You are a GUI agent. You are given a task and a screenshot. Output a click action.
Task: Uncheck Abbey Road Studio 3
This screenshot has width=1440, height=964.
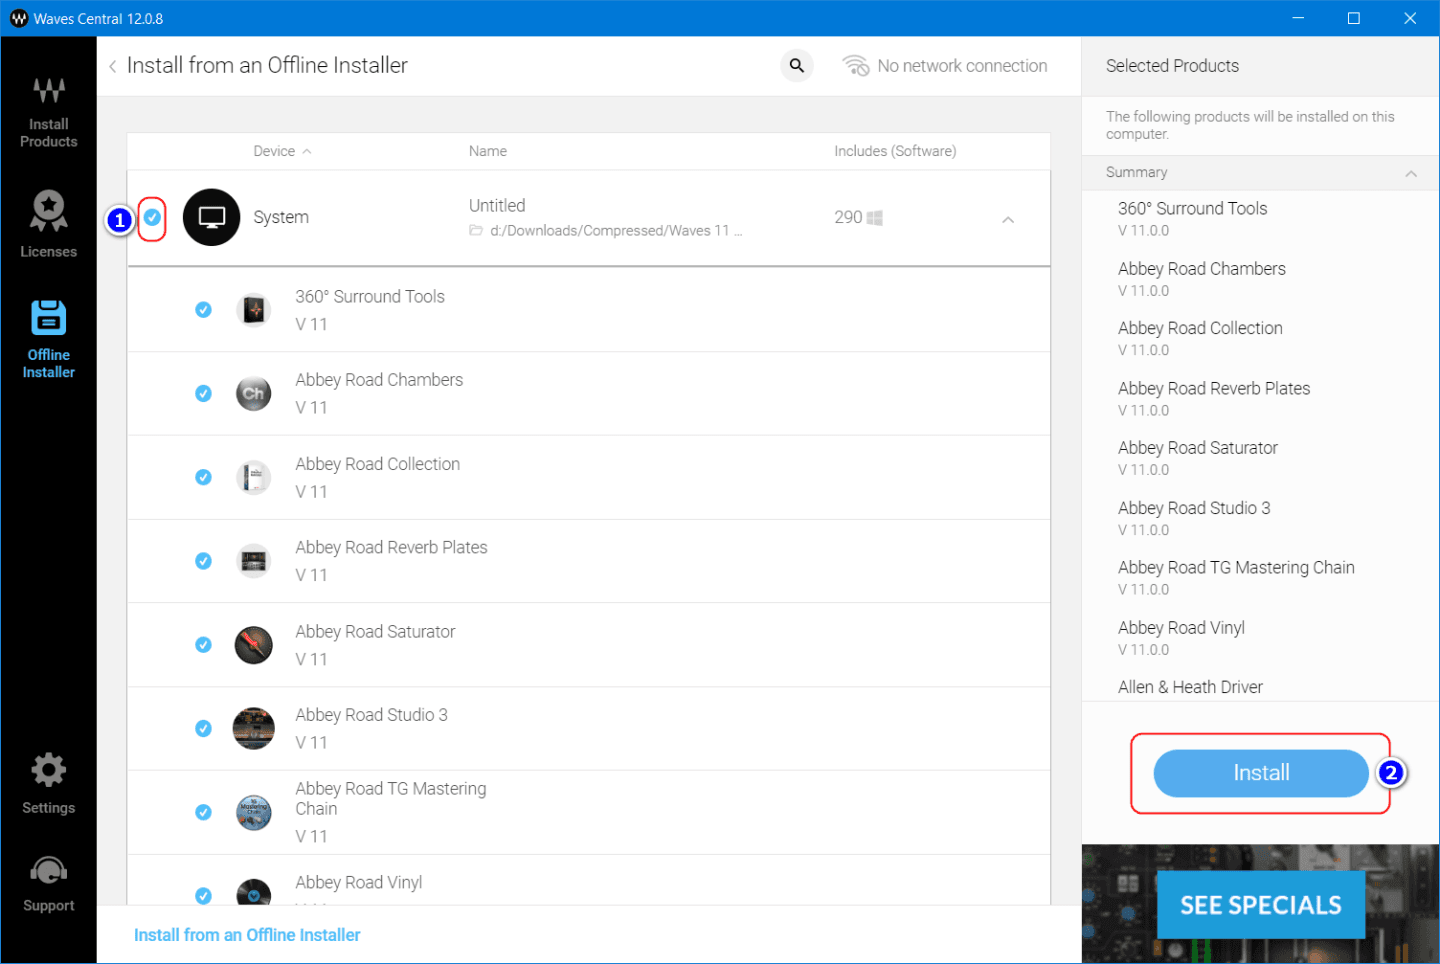tap(203, 728)
